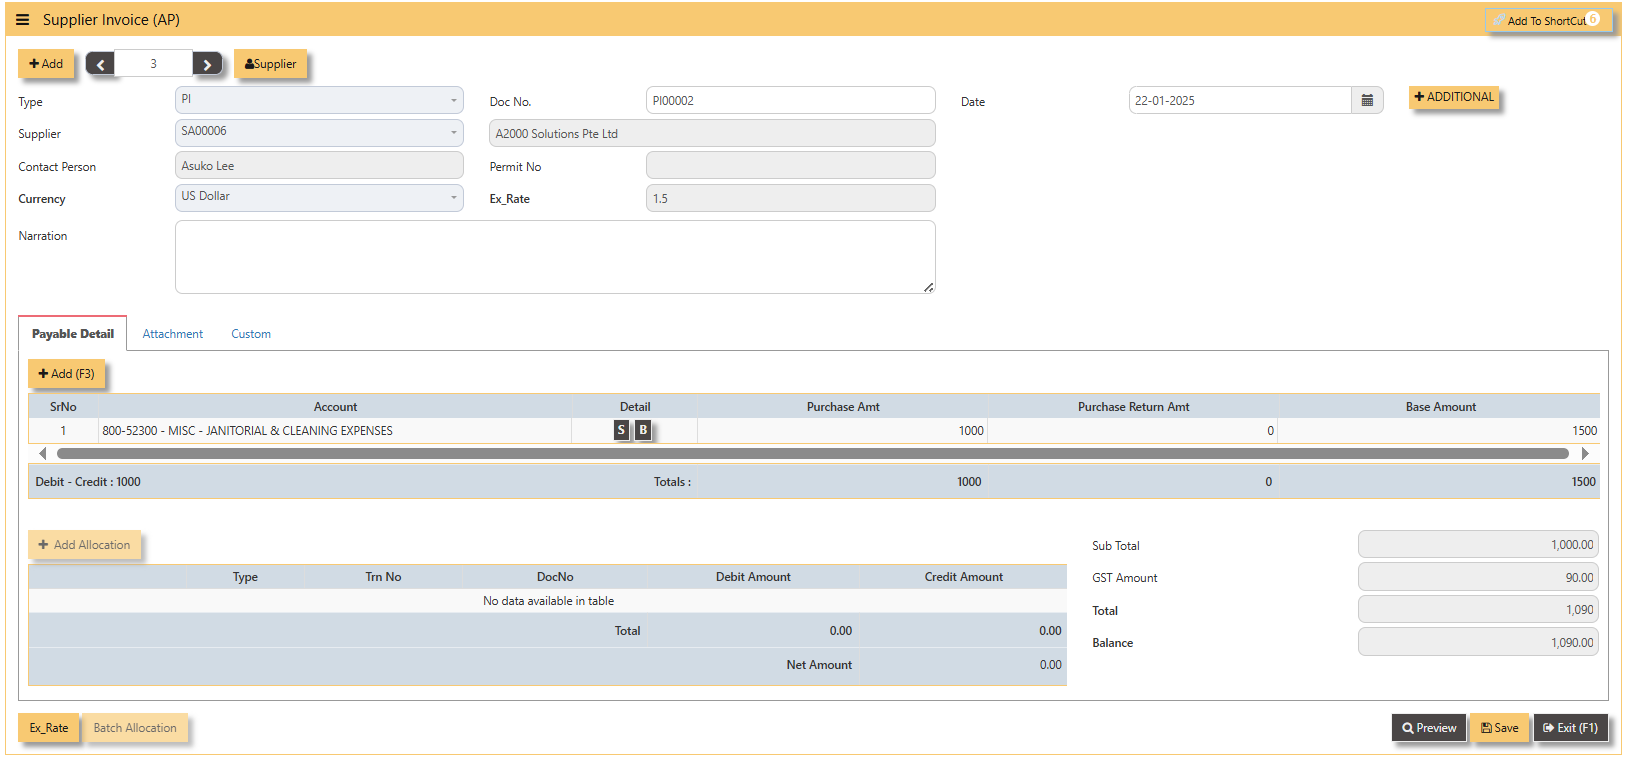
Task: Switch to the Custom tab
Action: coord(251,334)
